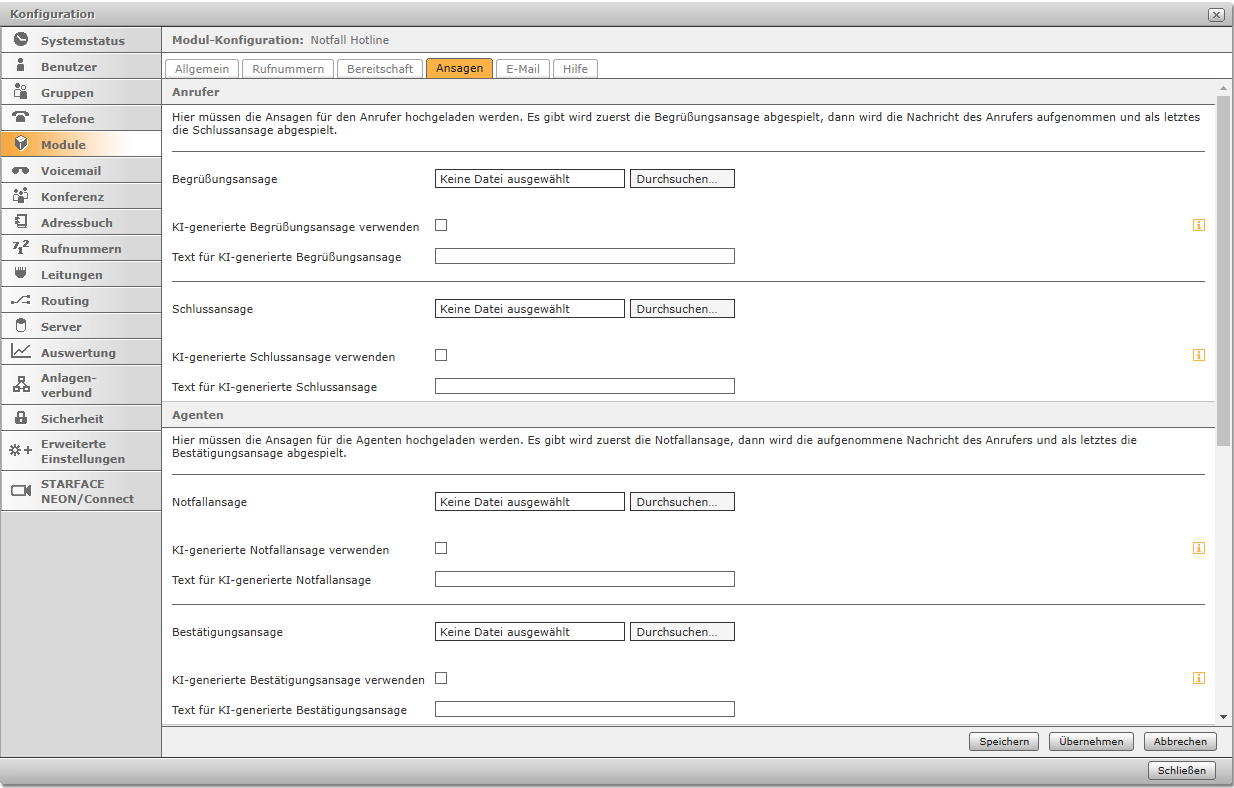Click Durchsuchen next to Notfallansage

coord(682,502)
